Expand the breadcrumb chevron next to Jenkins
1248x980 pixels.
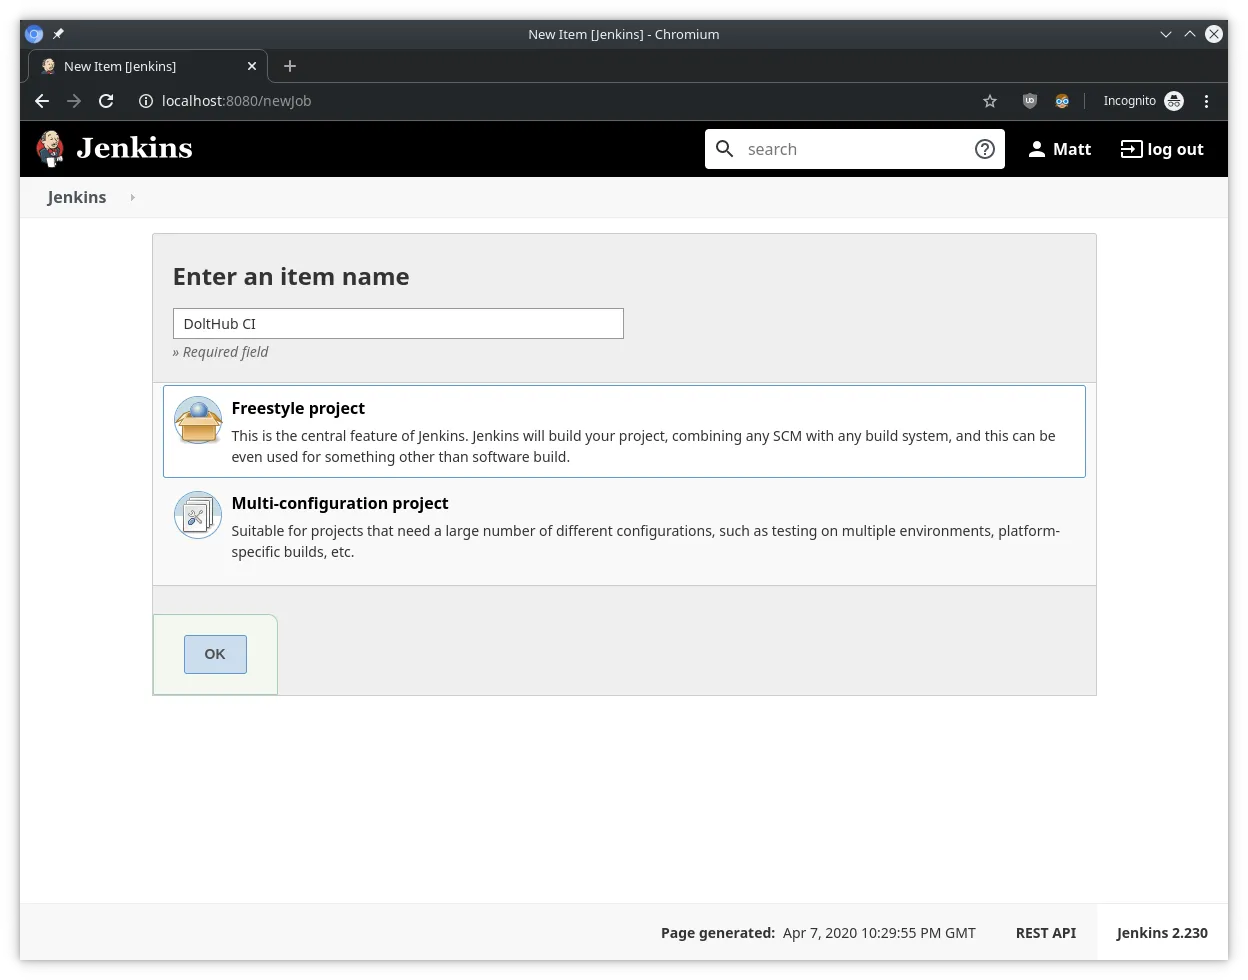[133, 197]
